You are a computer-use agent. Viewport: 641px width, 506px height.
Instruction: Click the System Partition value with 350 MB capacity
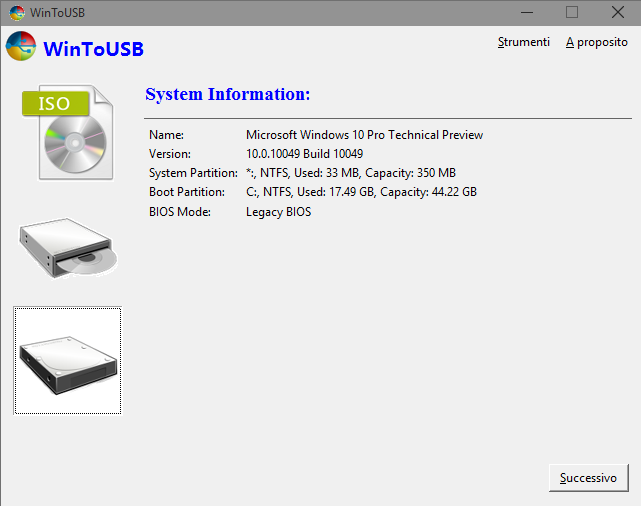click(x=351, y=173)
